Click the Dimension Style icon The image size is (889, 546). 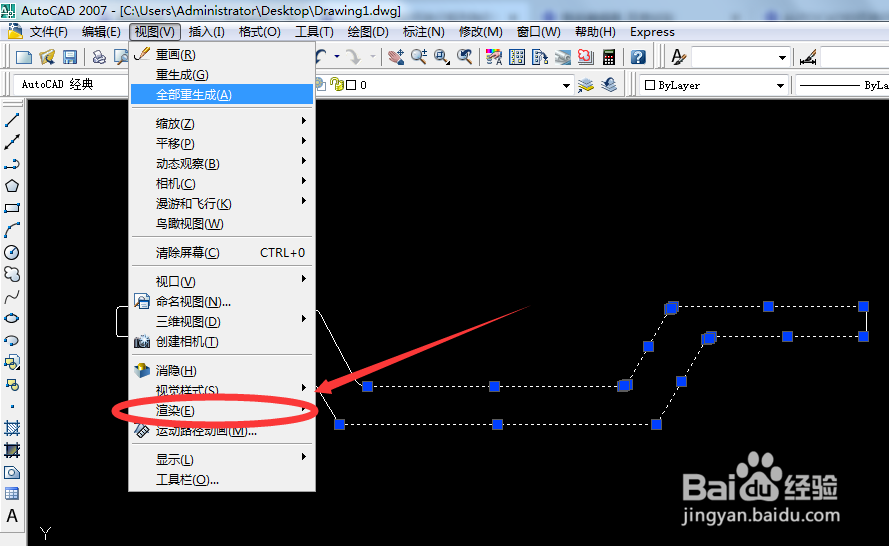pyautogui.click(x=808, y=57)
